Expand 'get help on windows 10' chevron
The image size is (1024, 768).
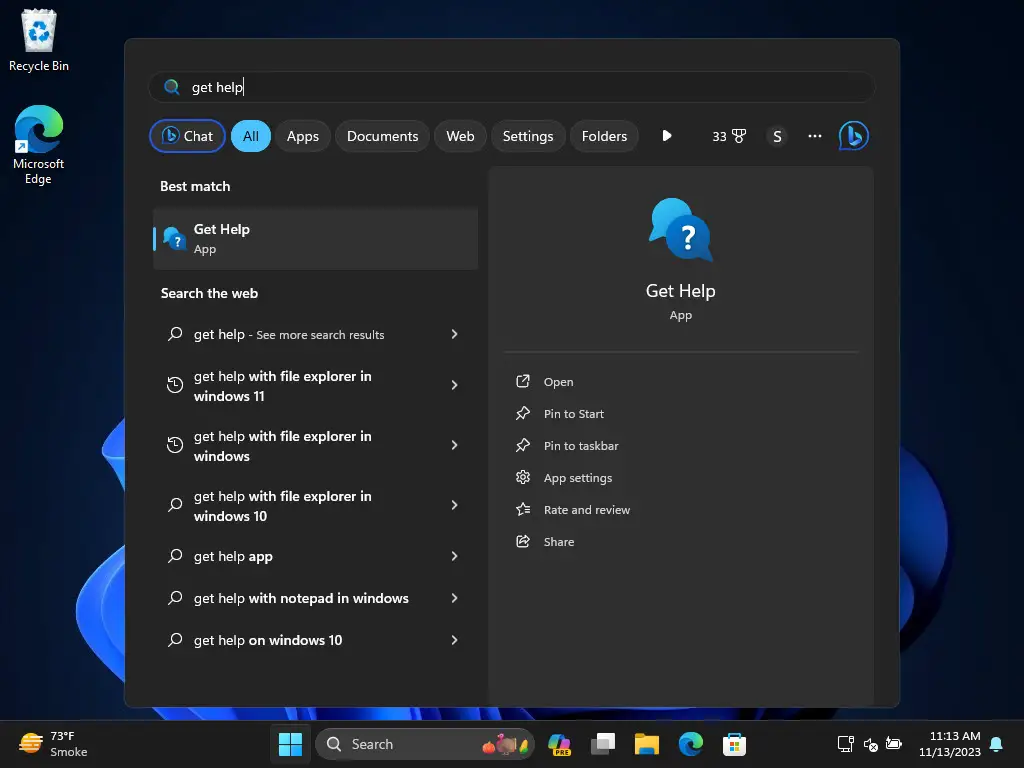coord(455,640)
